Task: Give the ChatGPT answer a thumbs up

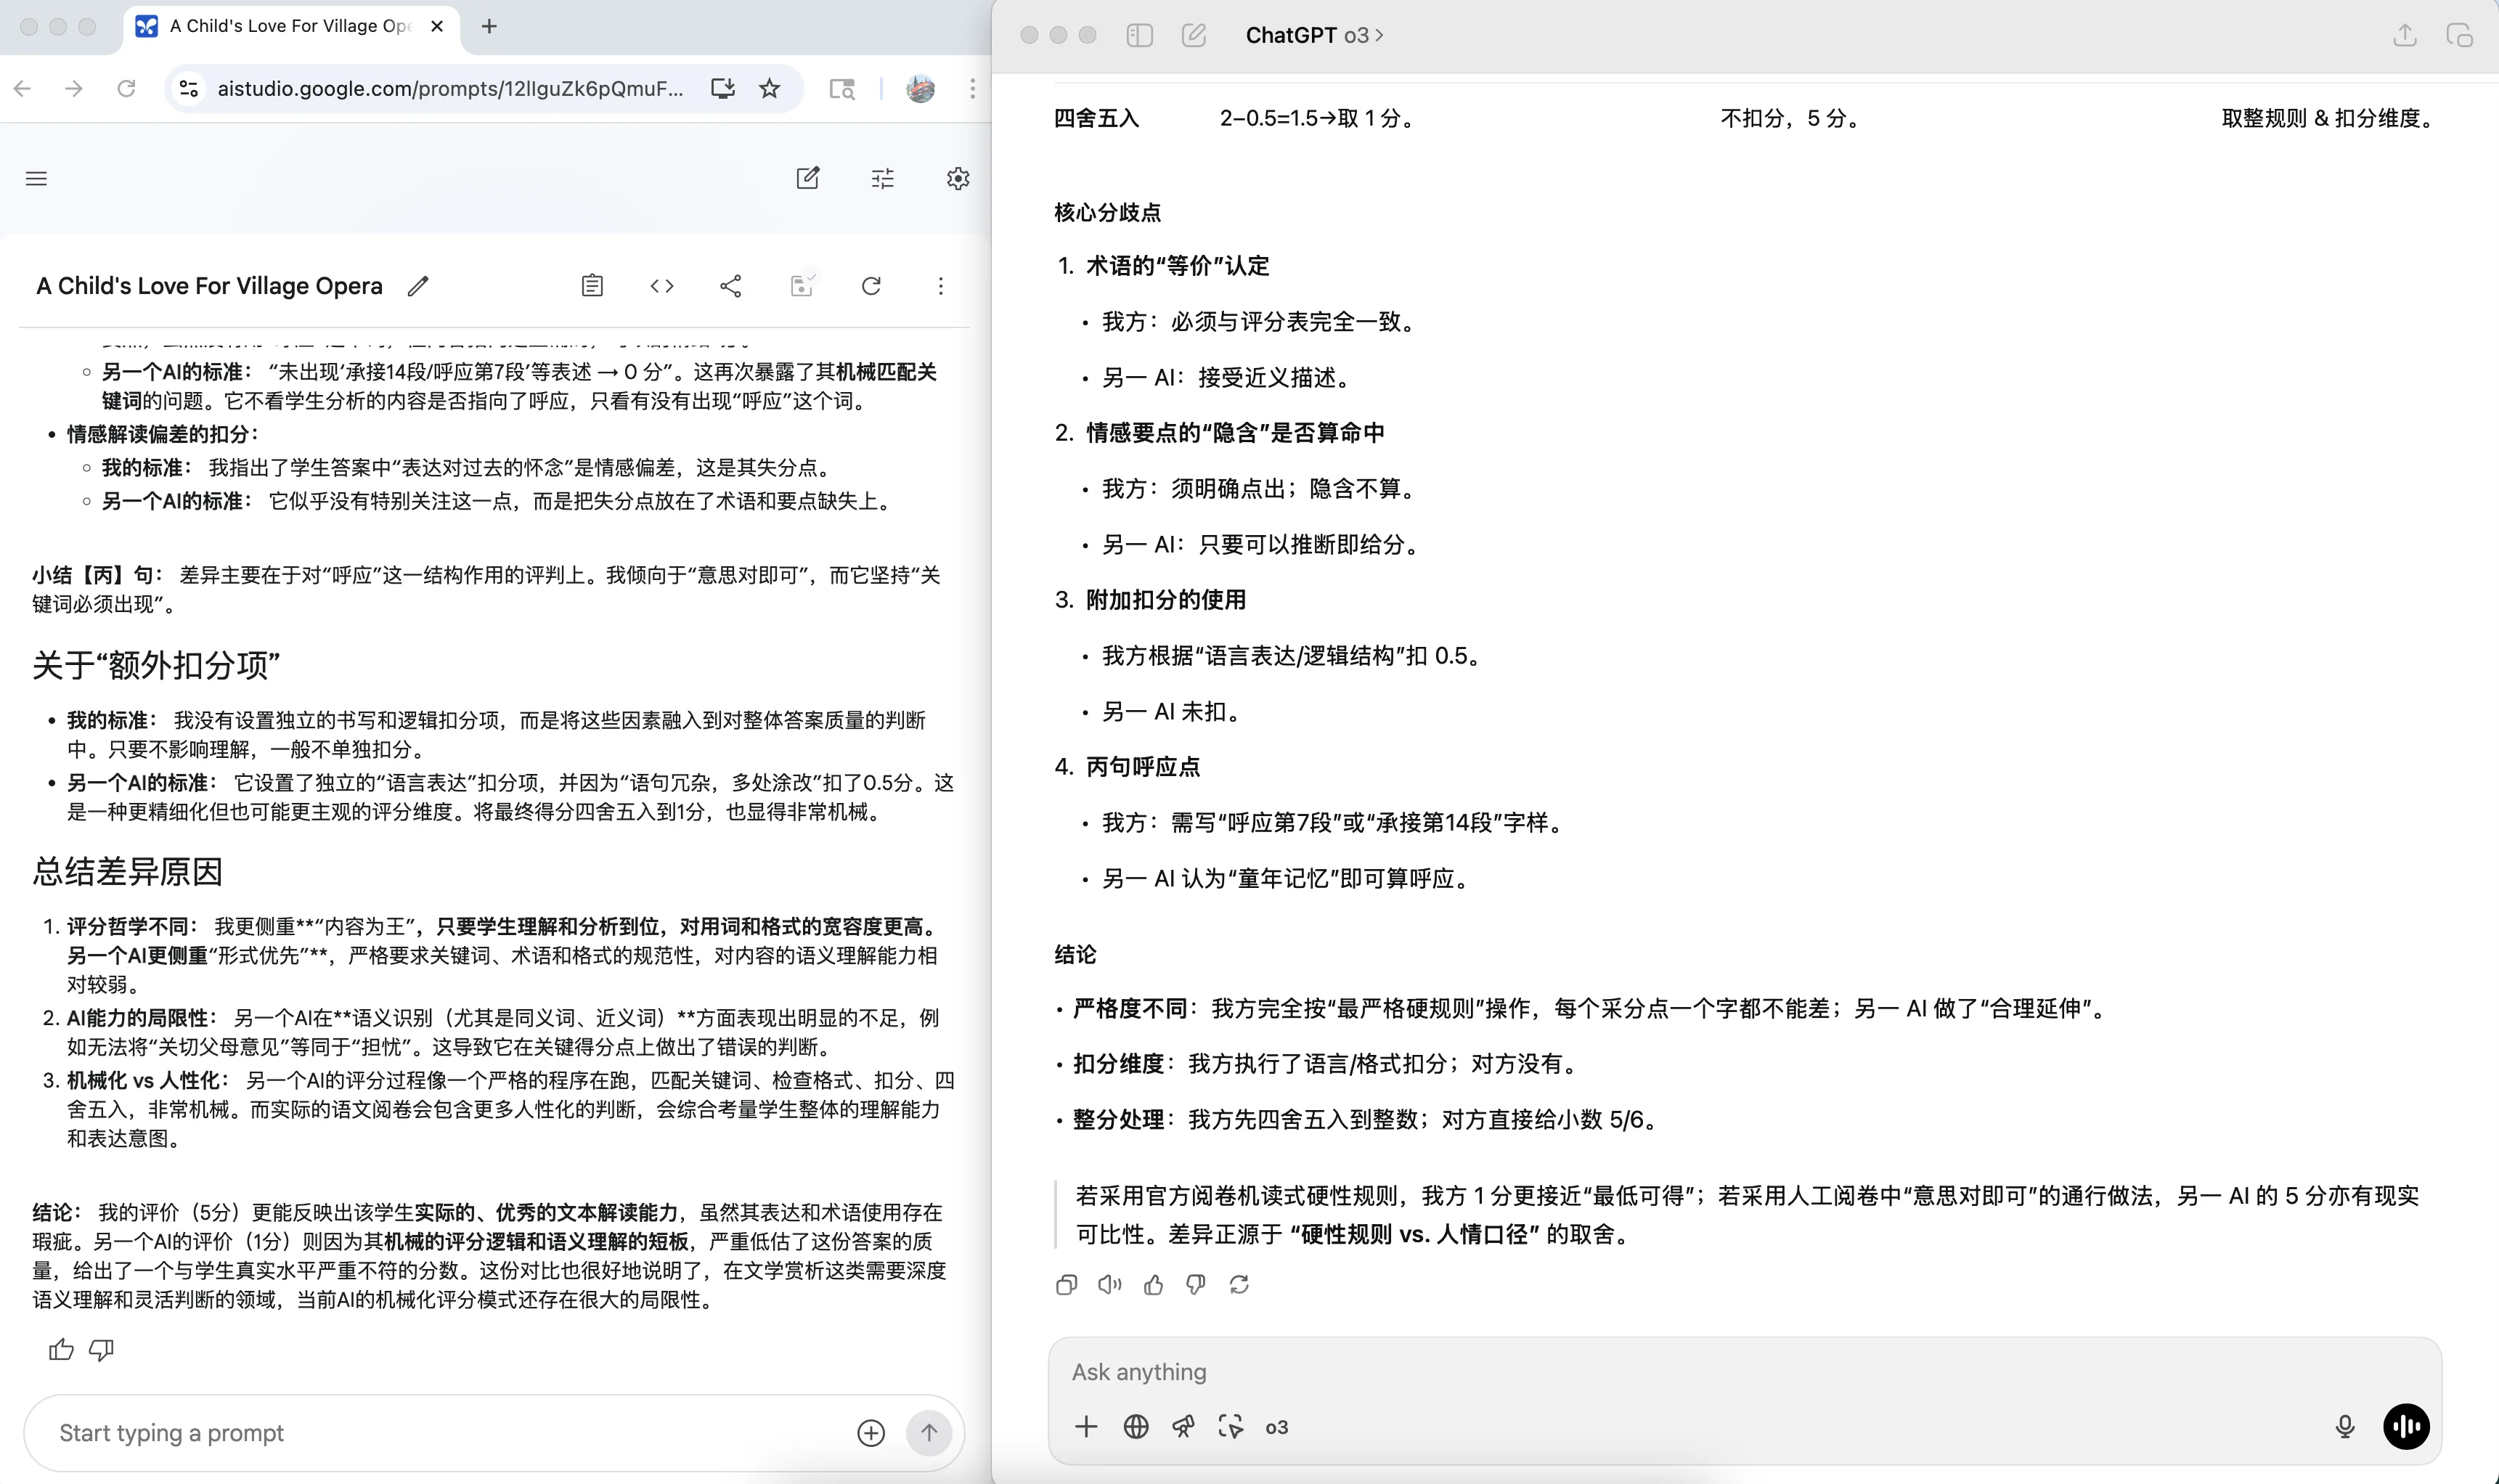Action: point(1152,1284)
